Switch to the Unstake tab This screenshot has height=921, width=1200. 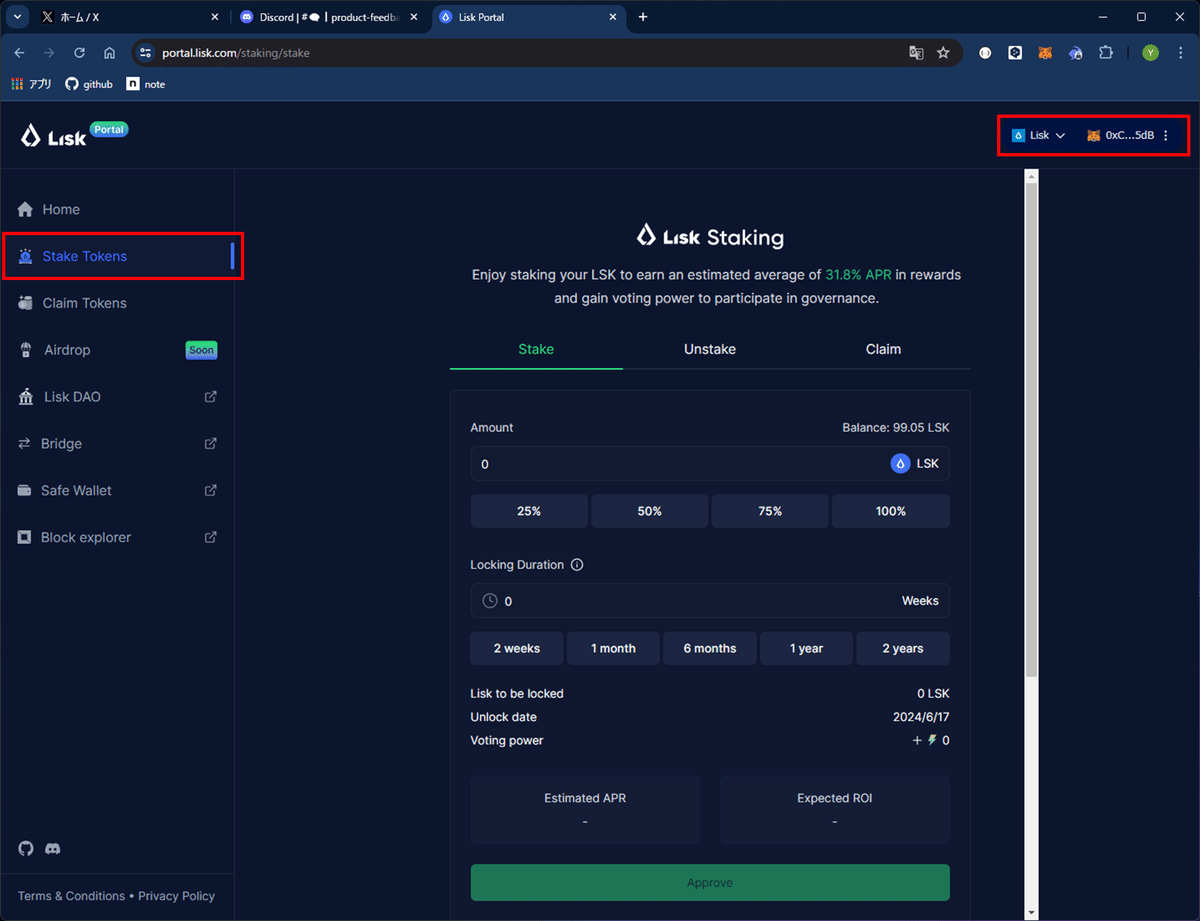pyautogui.click(x=710, y=349)
